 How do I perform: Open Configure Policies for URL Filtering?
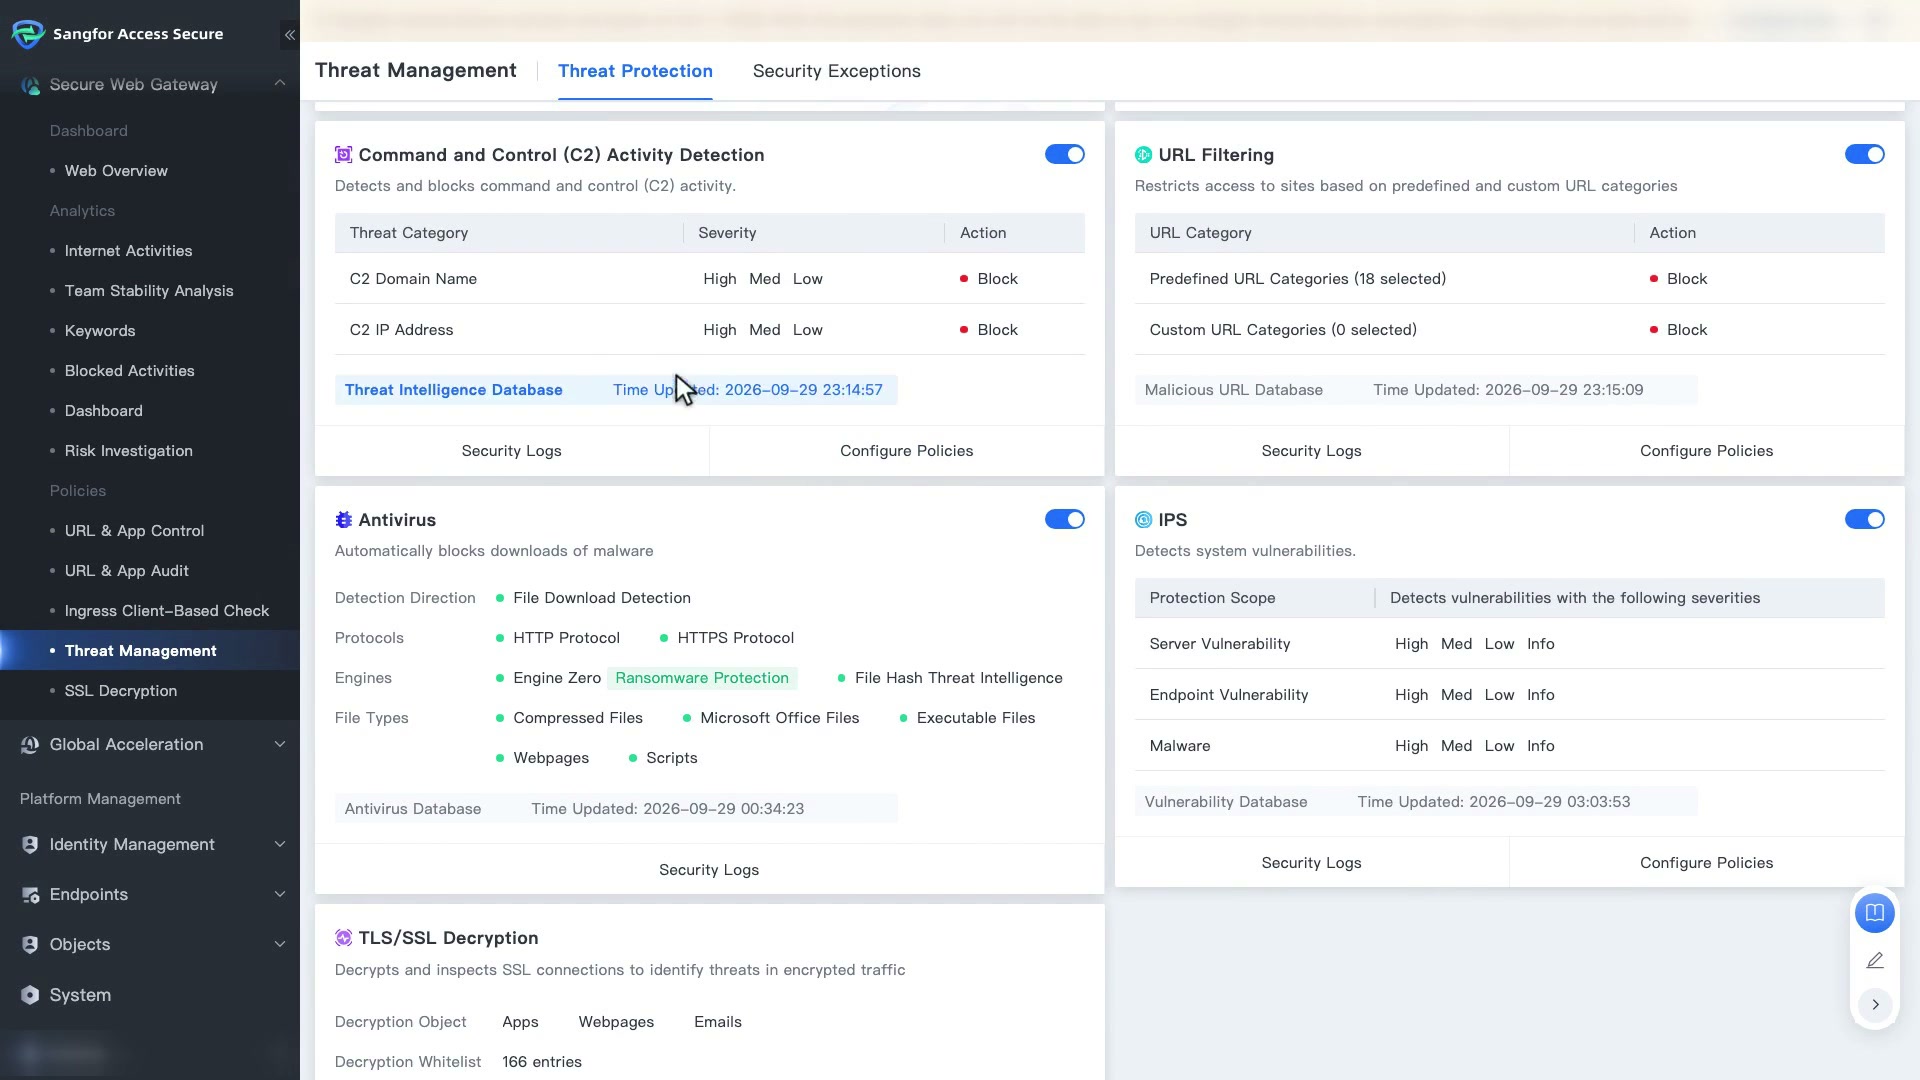point(1707,451)
